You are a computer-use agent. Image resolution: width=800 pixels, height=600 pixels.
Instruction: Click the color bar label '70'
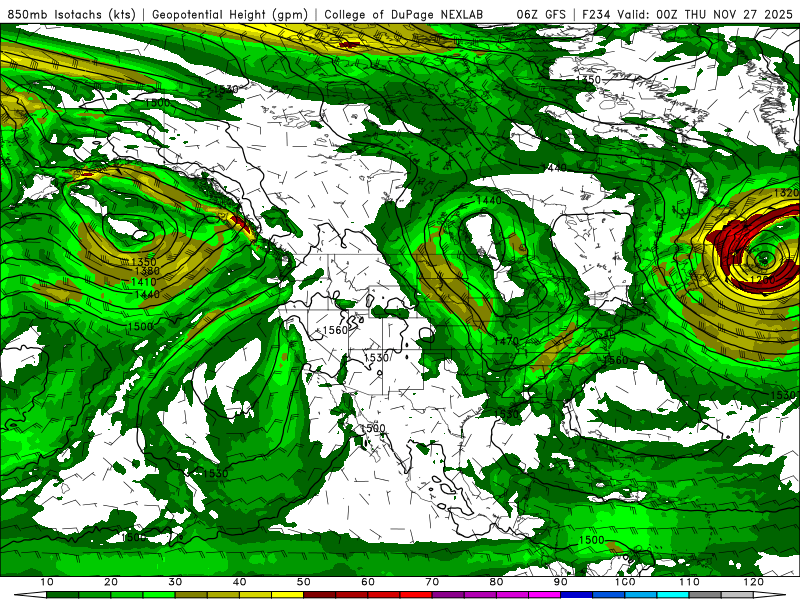(x=432, y=582)
